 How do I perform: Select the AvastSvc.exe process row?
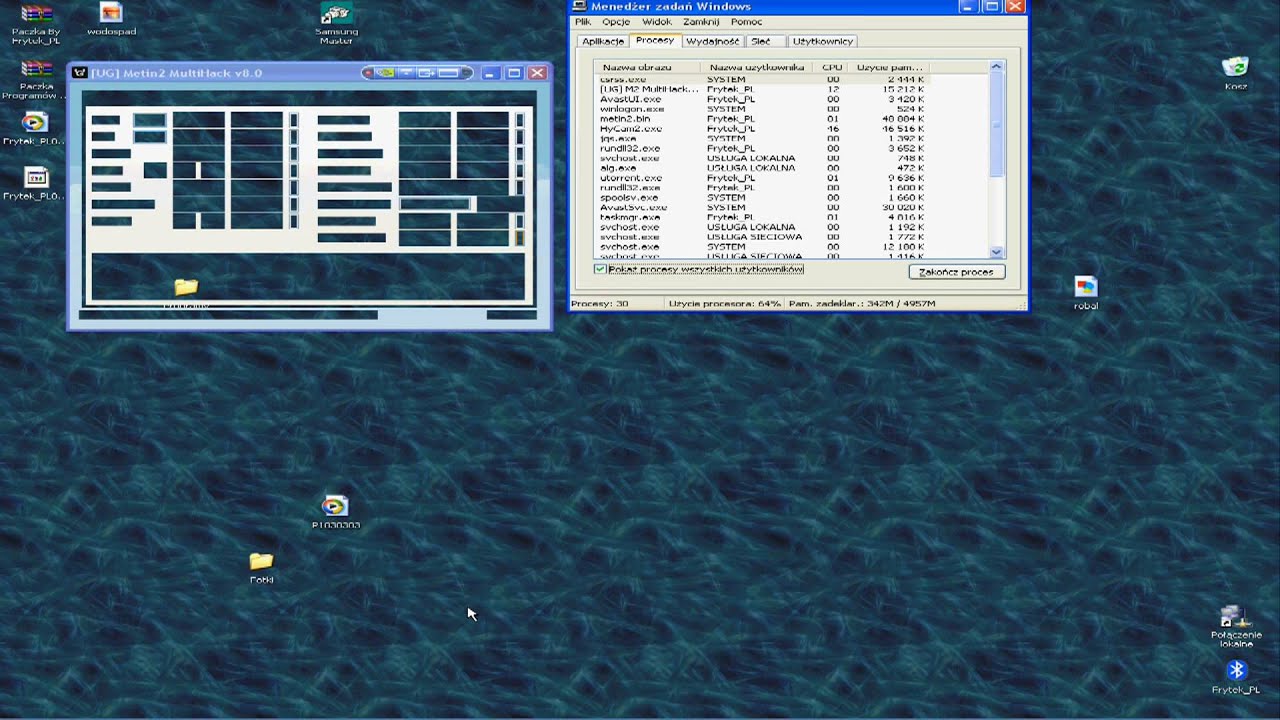tap(762, 207)
